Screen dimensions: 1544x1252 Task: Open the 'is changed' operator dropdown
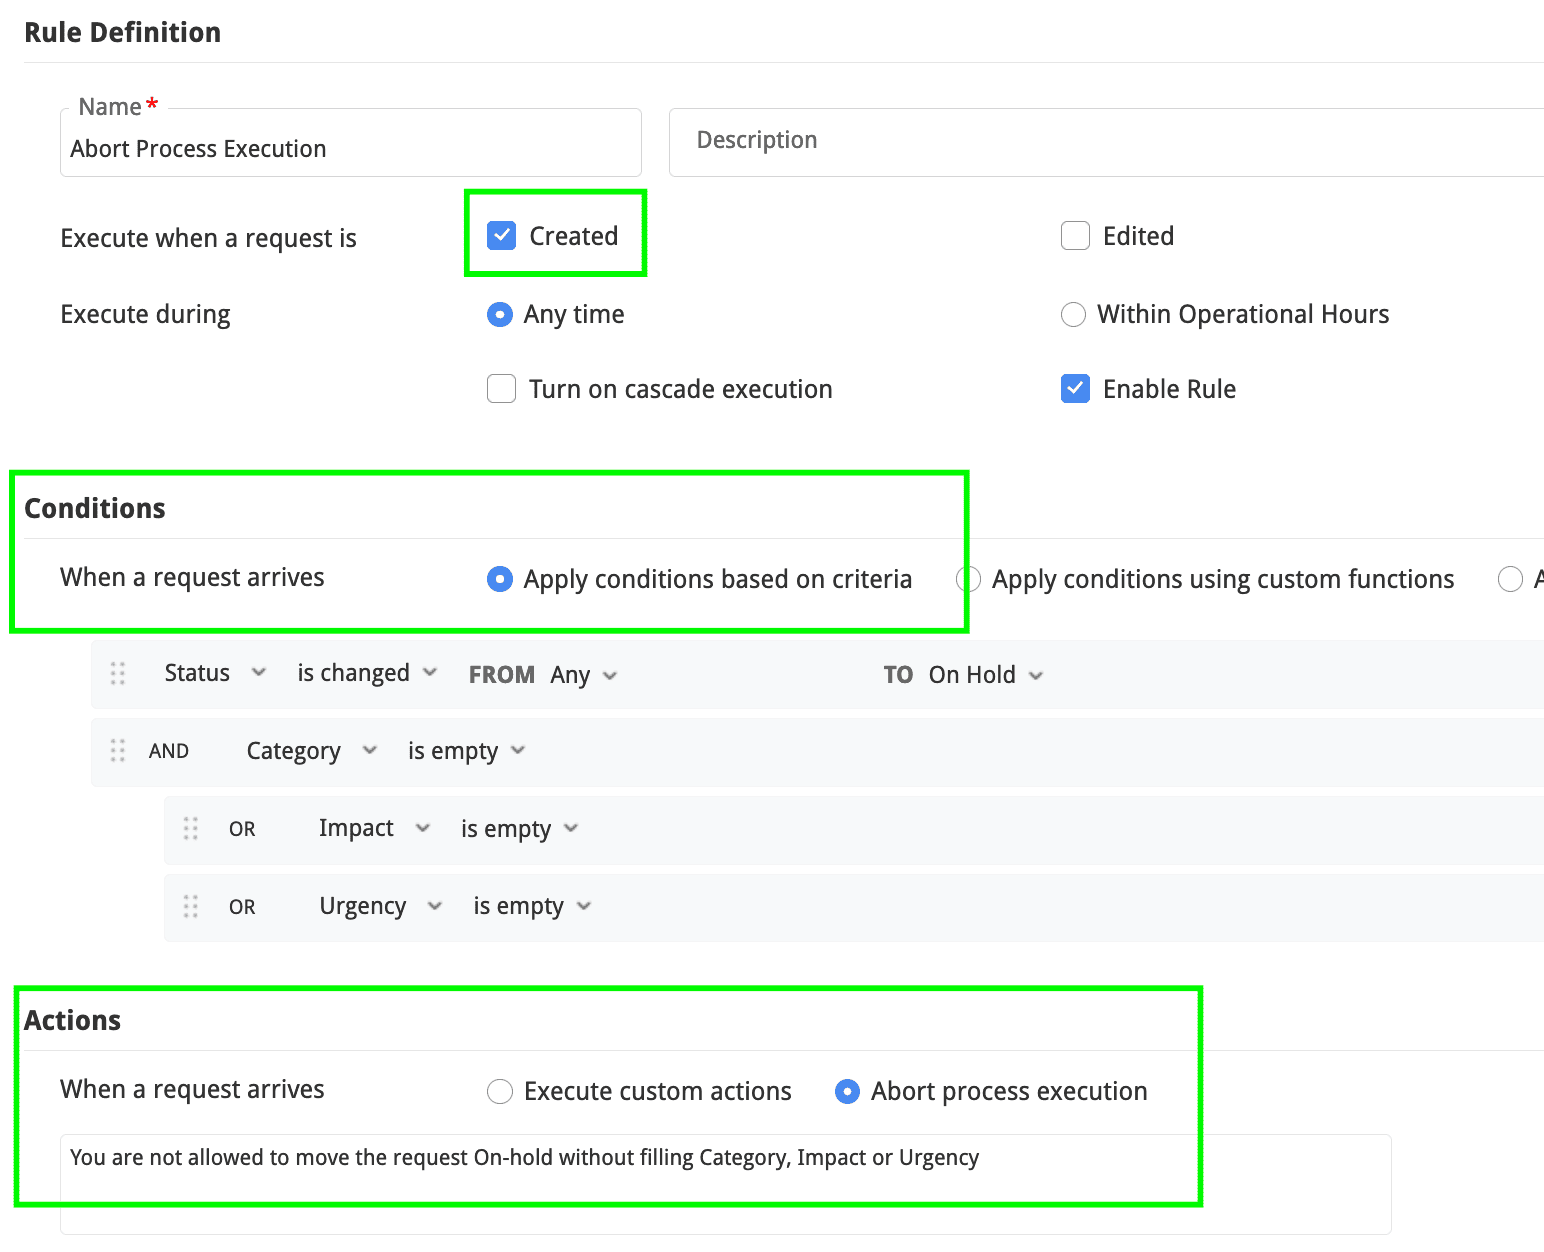click(x=366, y=673)
